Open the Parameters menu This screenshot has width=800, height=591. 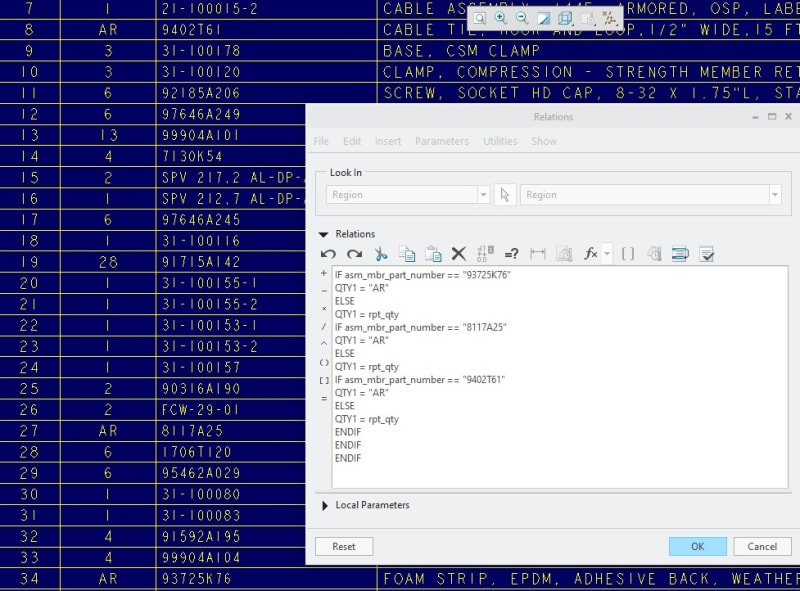click(442, 141)
